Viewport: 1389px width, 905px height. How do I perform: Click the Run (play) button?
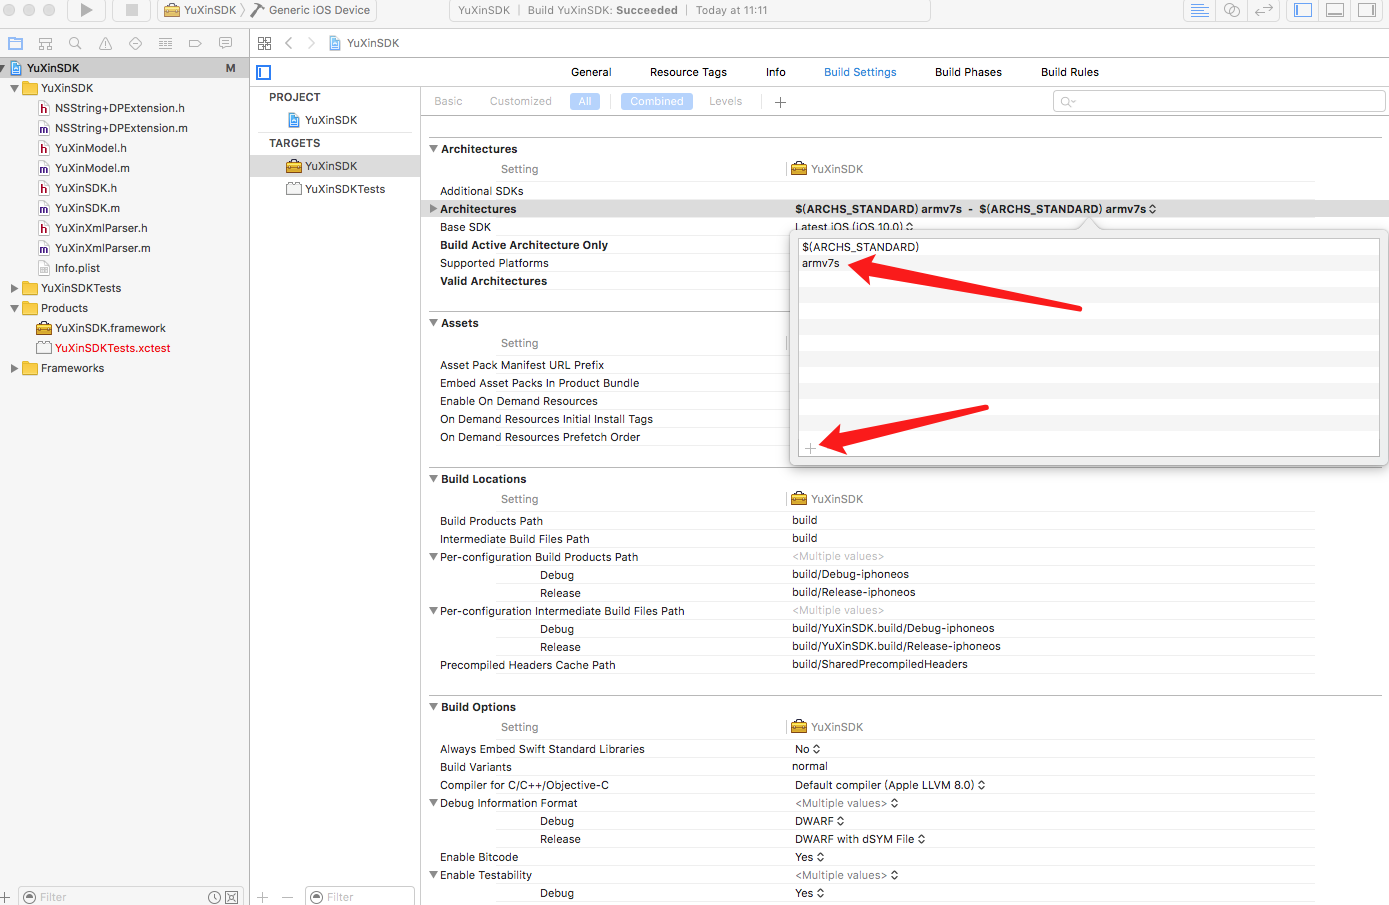tap(86, 10)
